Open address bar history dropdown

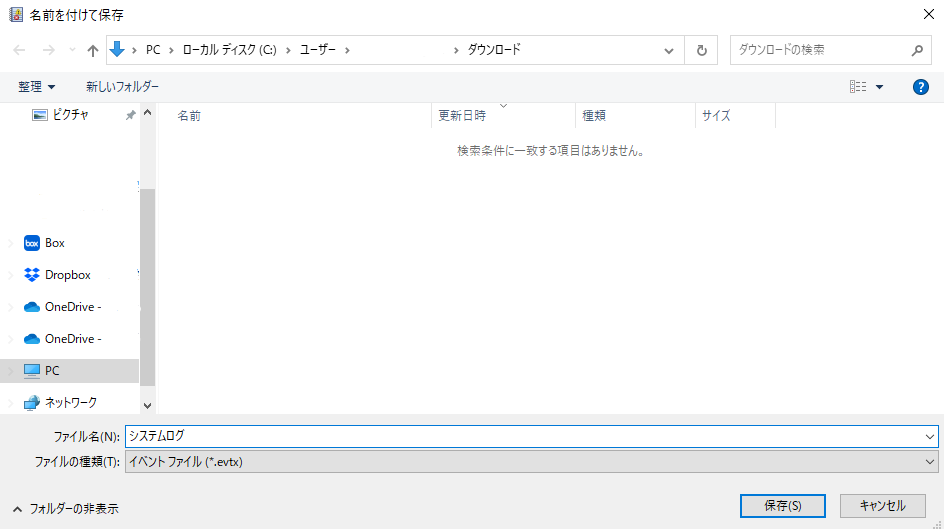pos(668,51)
